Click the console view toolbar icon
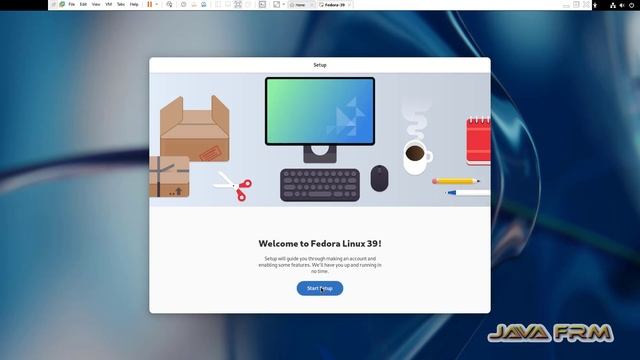 (x=262, y=4)
